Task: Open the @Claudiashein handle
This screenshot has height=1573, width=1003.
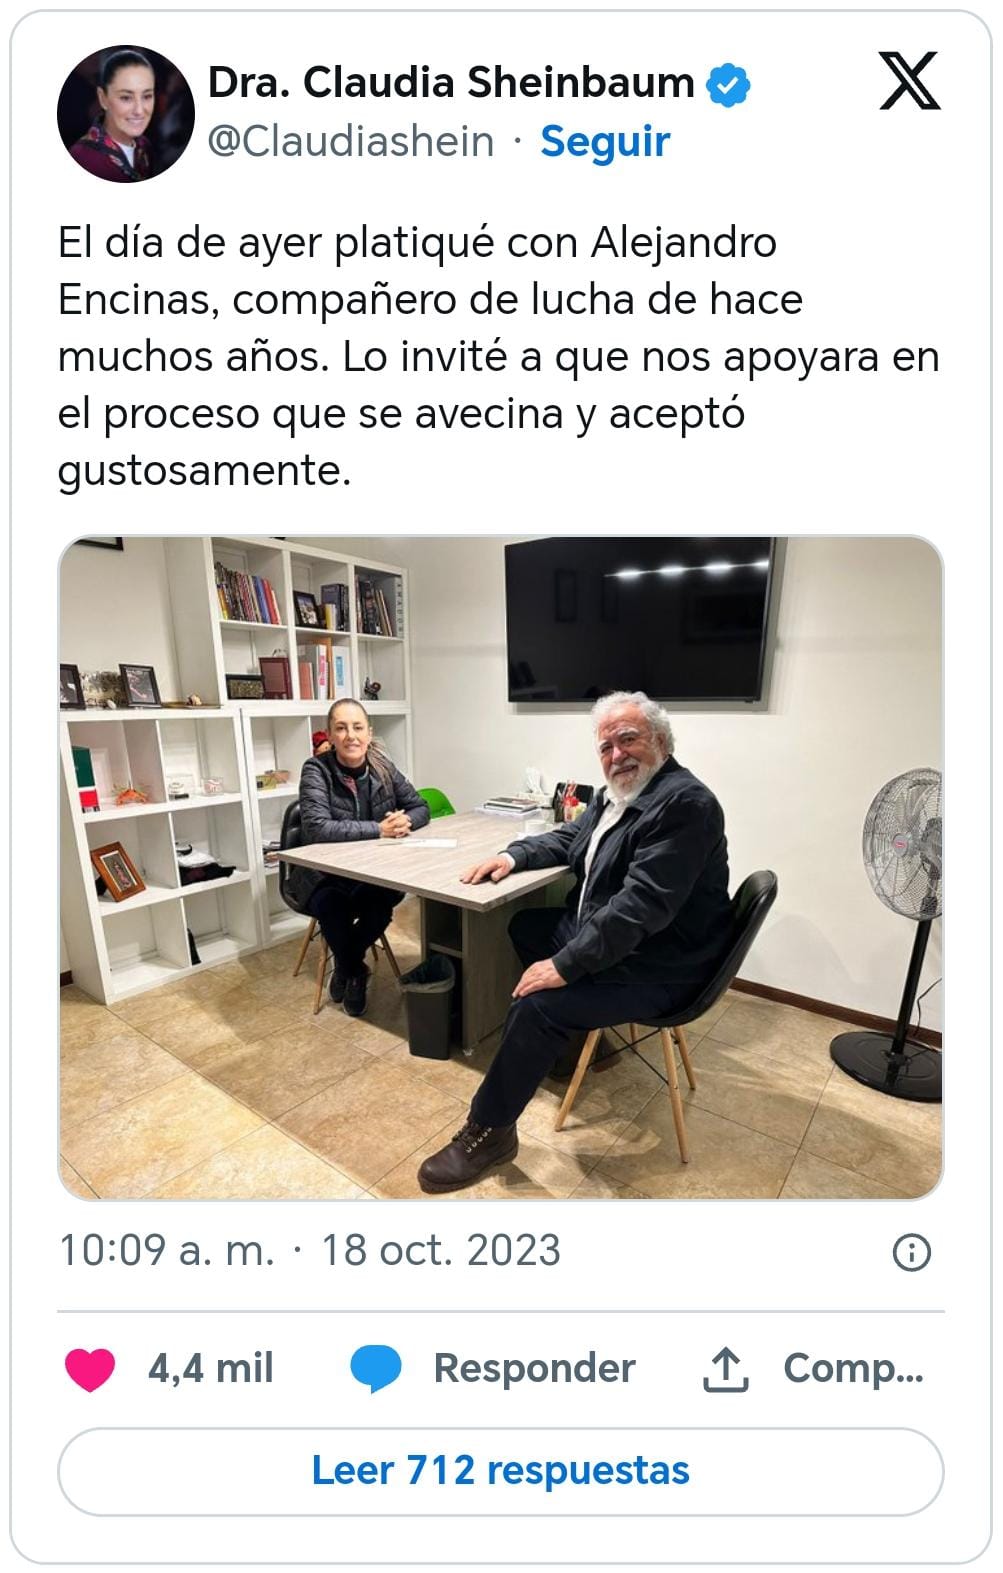Action: click(x=351, y=141)
